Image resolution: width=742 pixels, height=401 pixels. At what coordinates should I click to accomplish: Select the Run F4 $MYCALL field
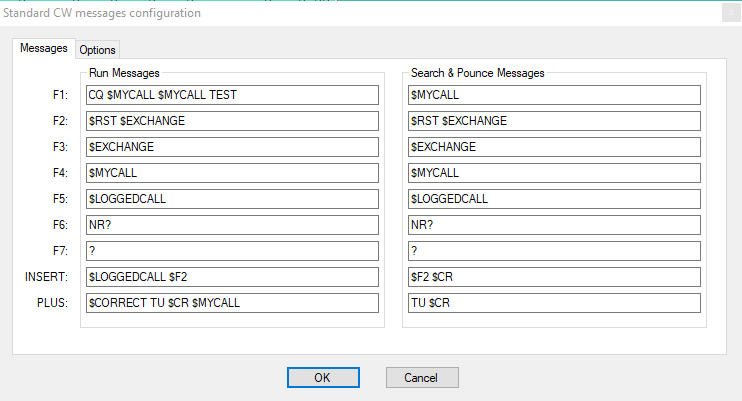233,173
